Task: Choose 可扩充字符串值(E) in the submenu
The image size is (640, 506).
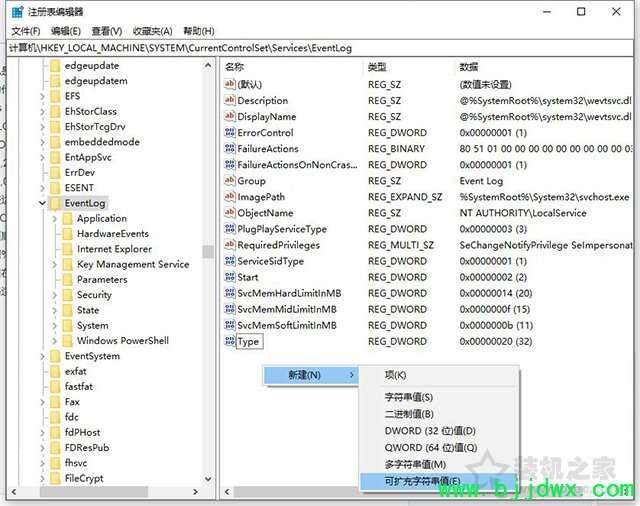Action: coord(439,481)
